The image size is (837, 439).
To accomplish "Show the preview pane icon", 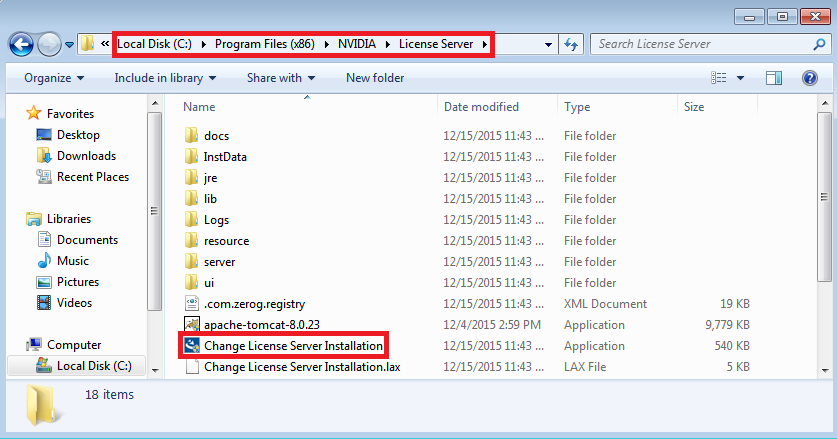I will coord(773,78).
